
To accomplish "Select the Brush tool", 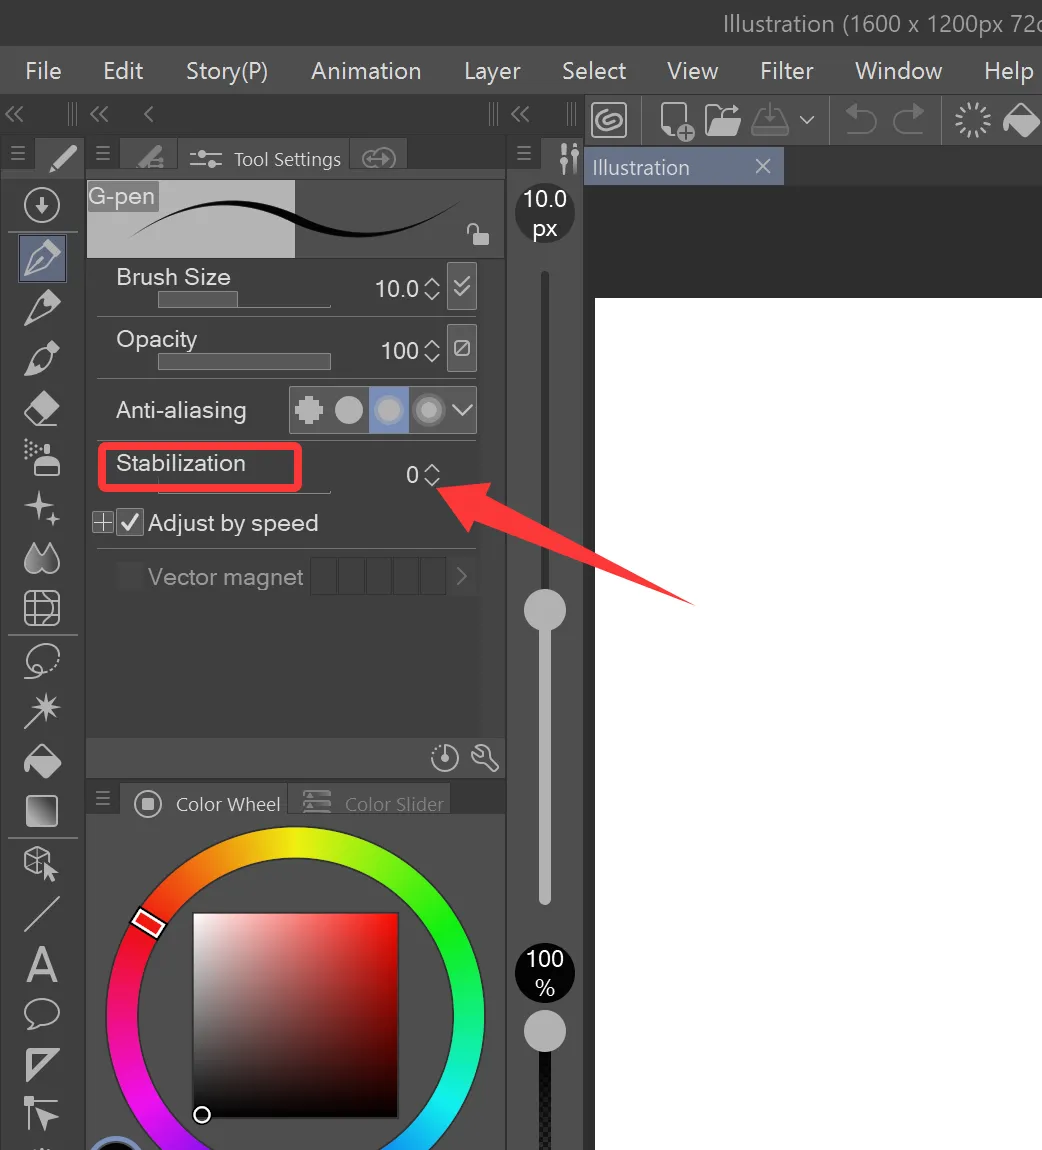I will pos(42,358).
